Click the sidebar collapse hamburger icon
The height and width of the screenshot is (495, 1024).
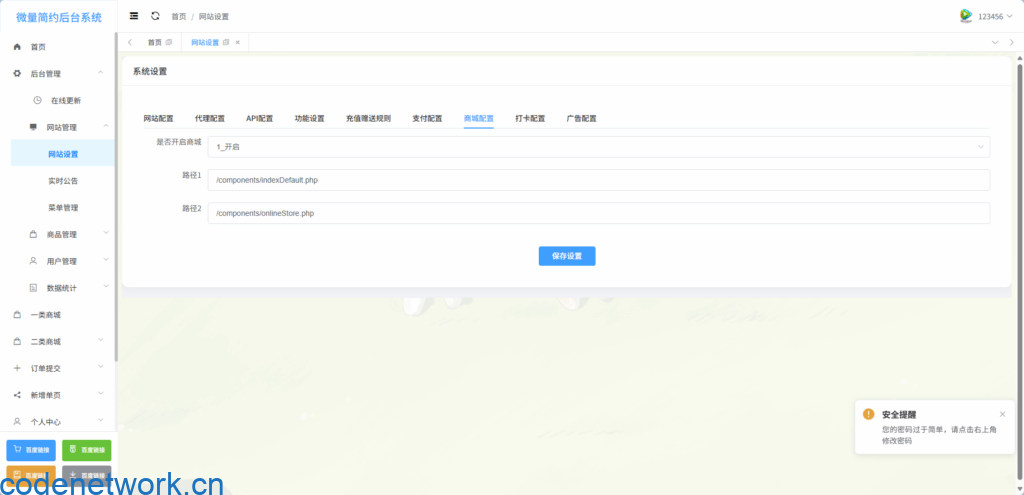pos(134,16)
